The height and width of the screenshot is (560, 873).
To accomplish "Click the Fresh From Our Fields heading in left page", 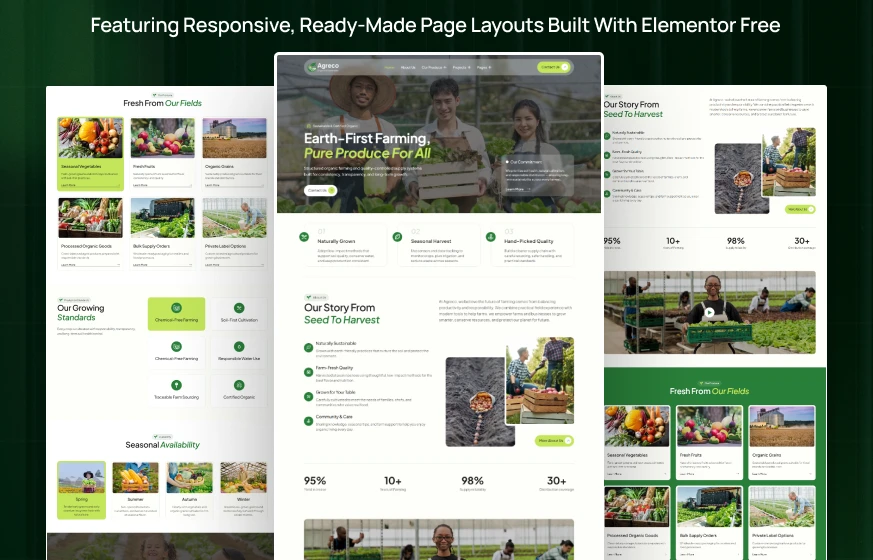I will coord(162,103).
